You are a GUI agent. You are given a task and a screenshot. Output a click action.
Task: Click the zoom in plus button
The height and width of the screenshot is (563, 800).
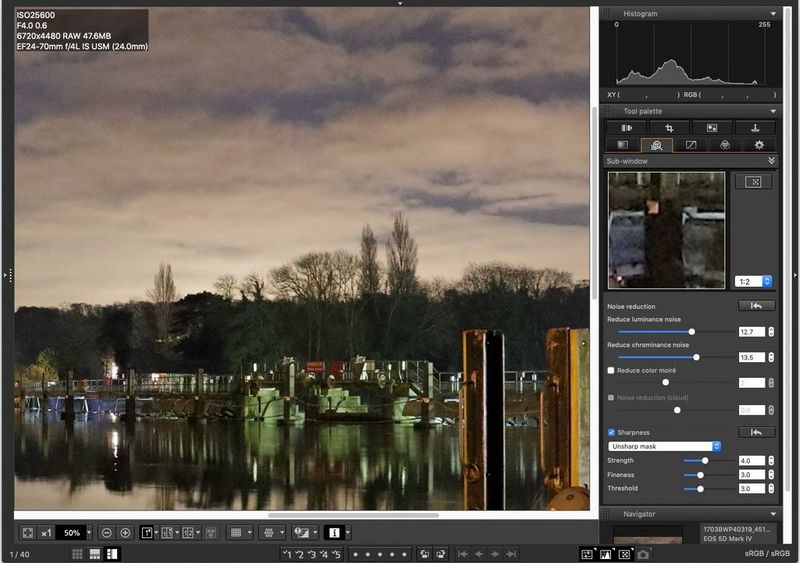(x=125, y=533)
